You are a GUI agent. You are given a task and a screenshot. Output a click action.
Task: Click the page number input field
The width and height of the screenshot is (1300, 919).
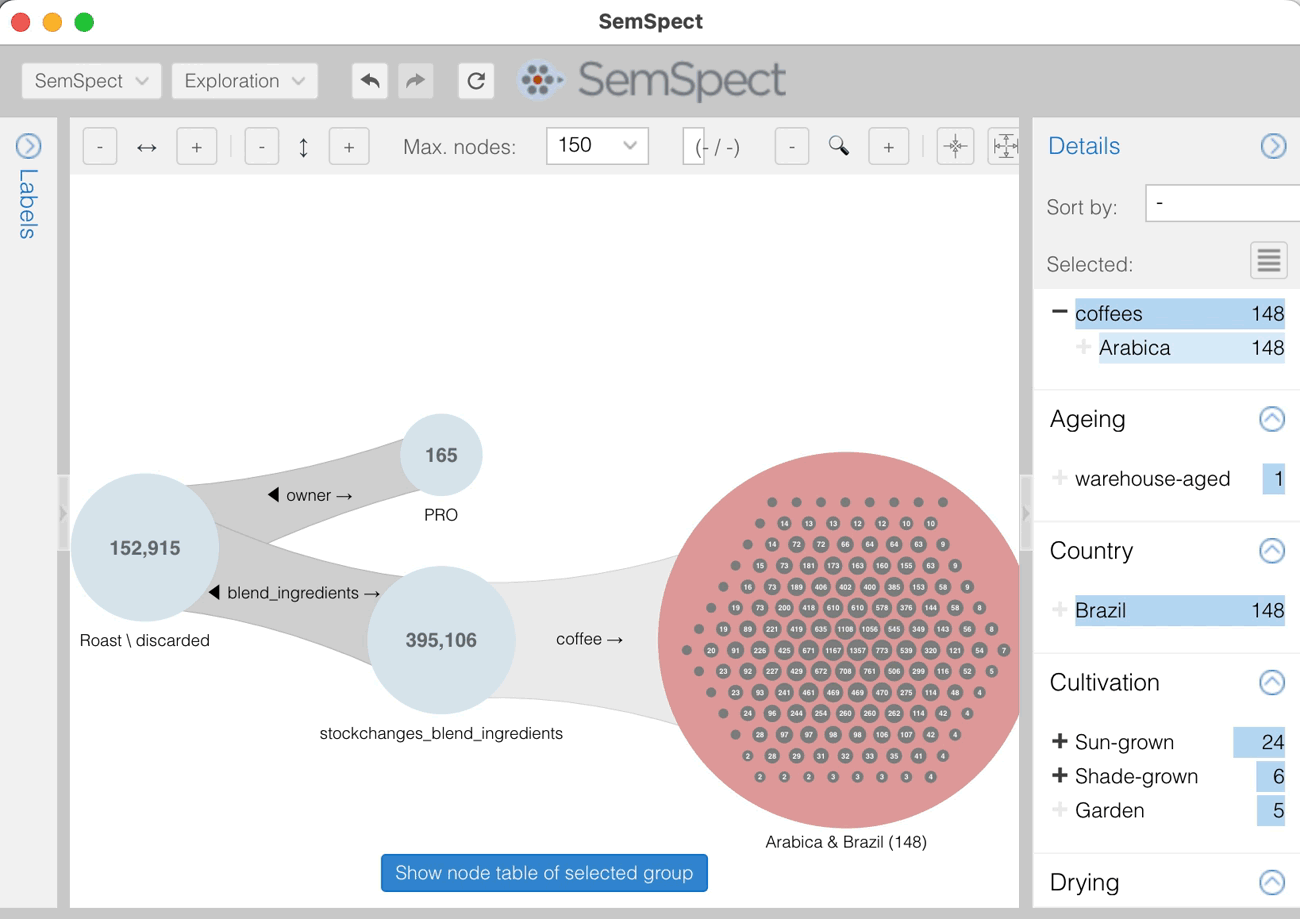pos(694,147)
